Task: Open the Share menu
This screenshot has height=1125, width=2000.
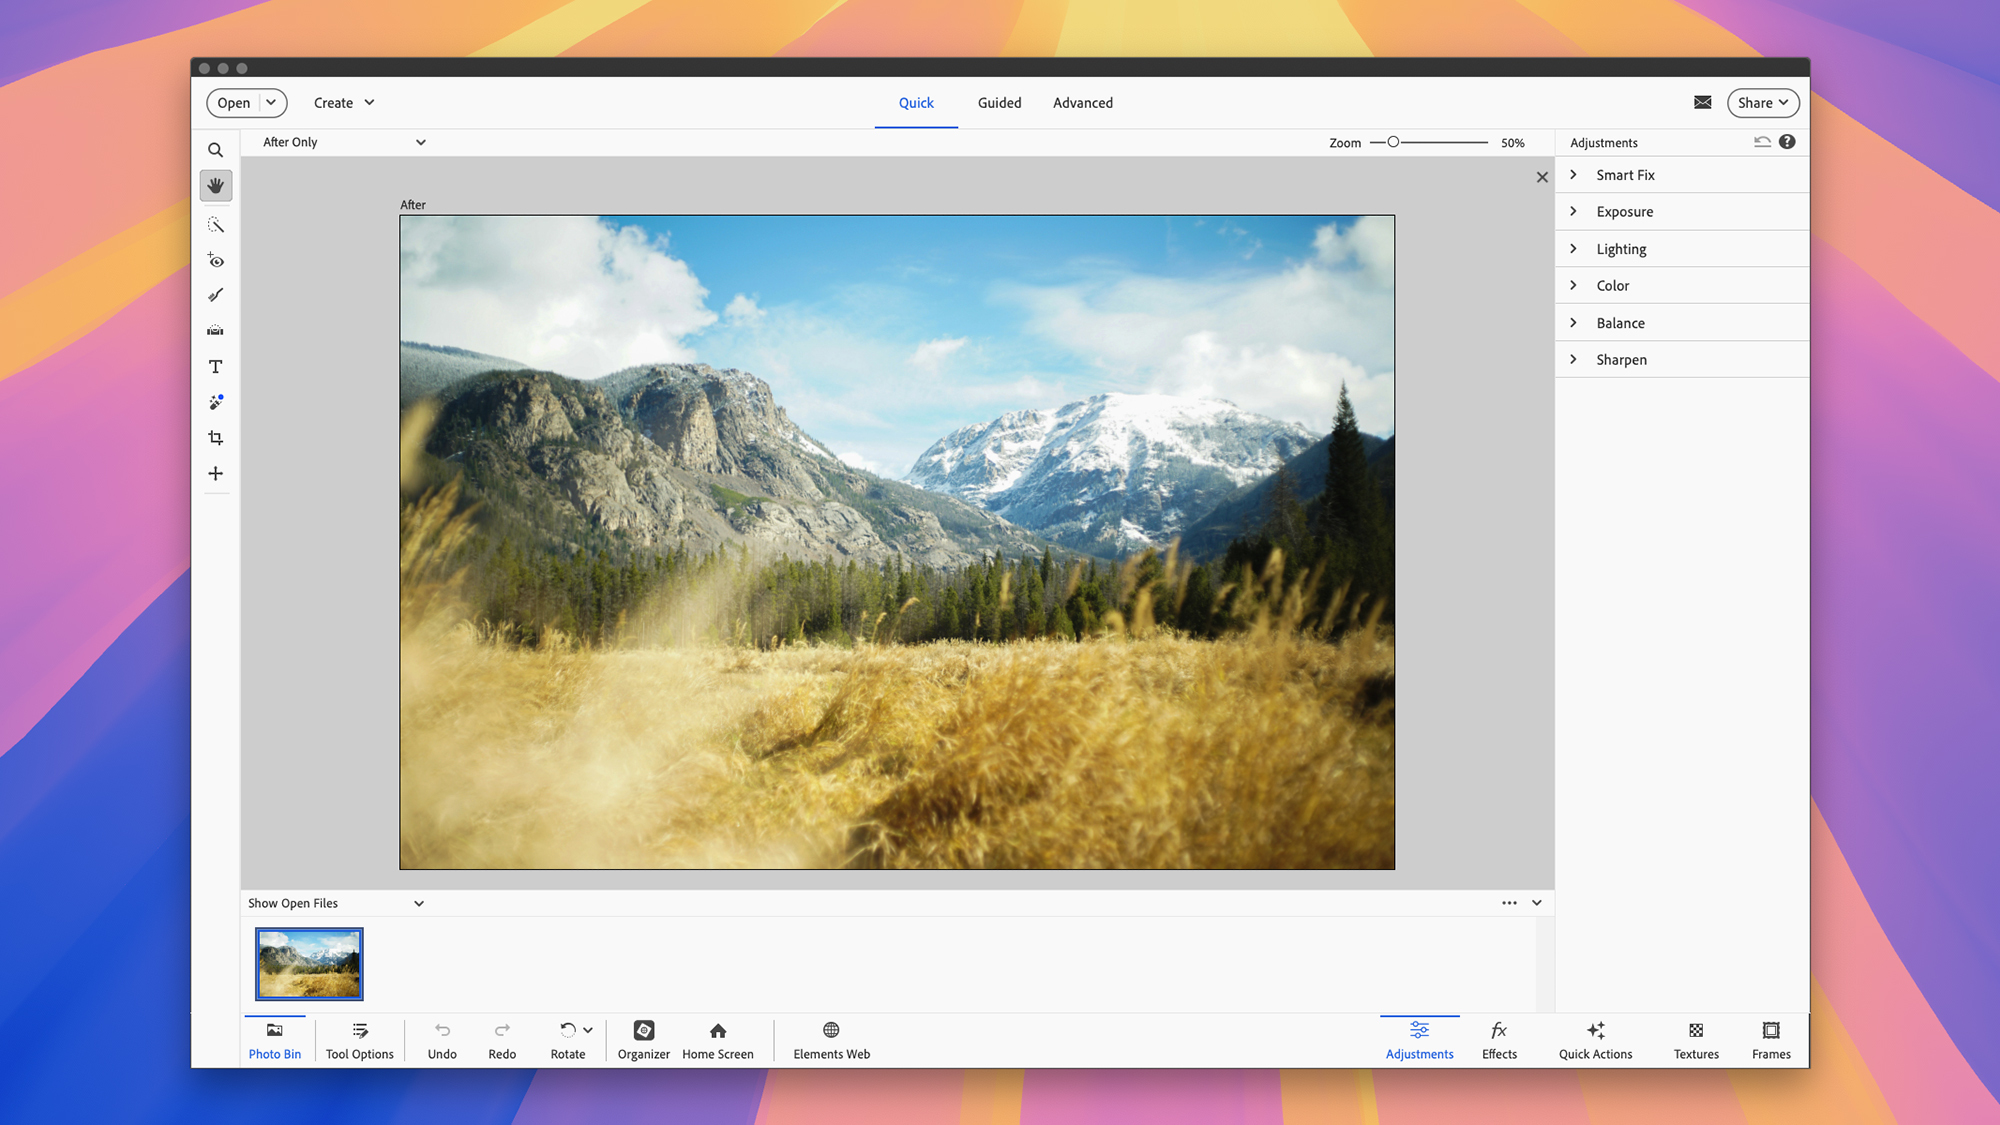Action: [x=1762, y=102]
